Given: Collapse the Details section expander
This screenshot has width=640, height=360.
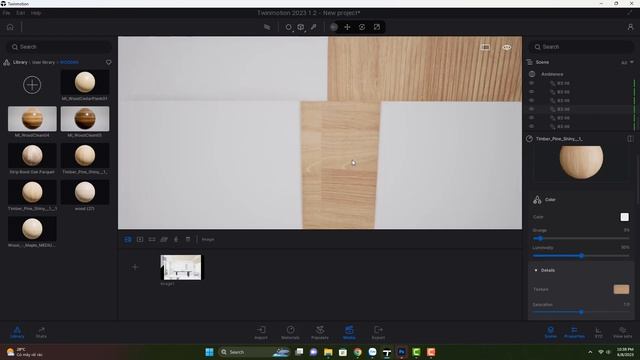Looking at the screenshot, I should click(536, 270).
